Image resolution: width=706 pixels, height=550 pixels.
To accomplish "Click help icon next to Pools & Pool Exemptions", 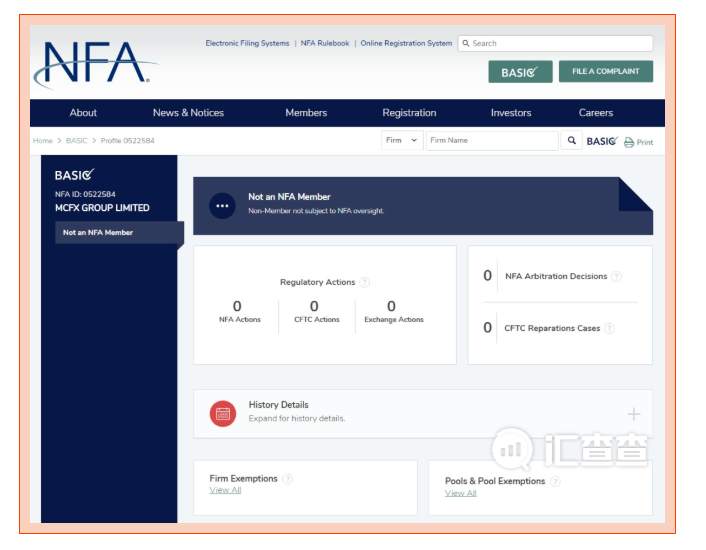I will click(555, 481).
